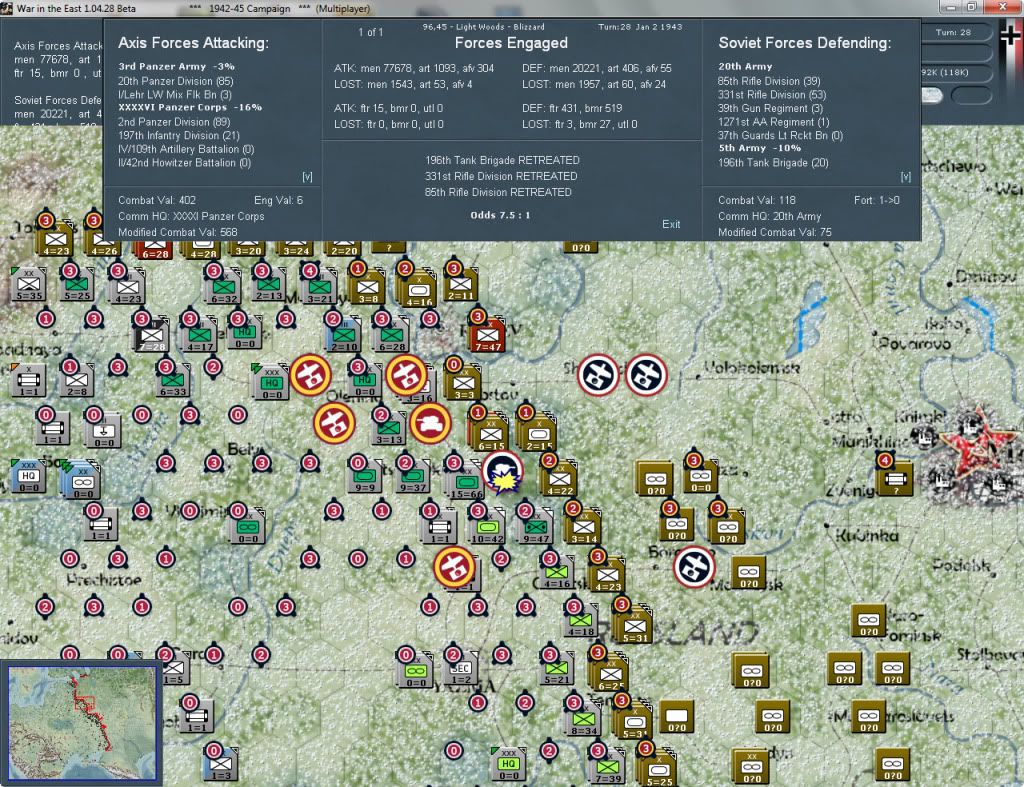Select the 4=18 infantry counter

(x=581, y=620)
